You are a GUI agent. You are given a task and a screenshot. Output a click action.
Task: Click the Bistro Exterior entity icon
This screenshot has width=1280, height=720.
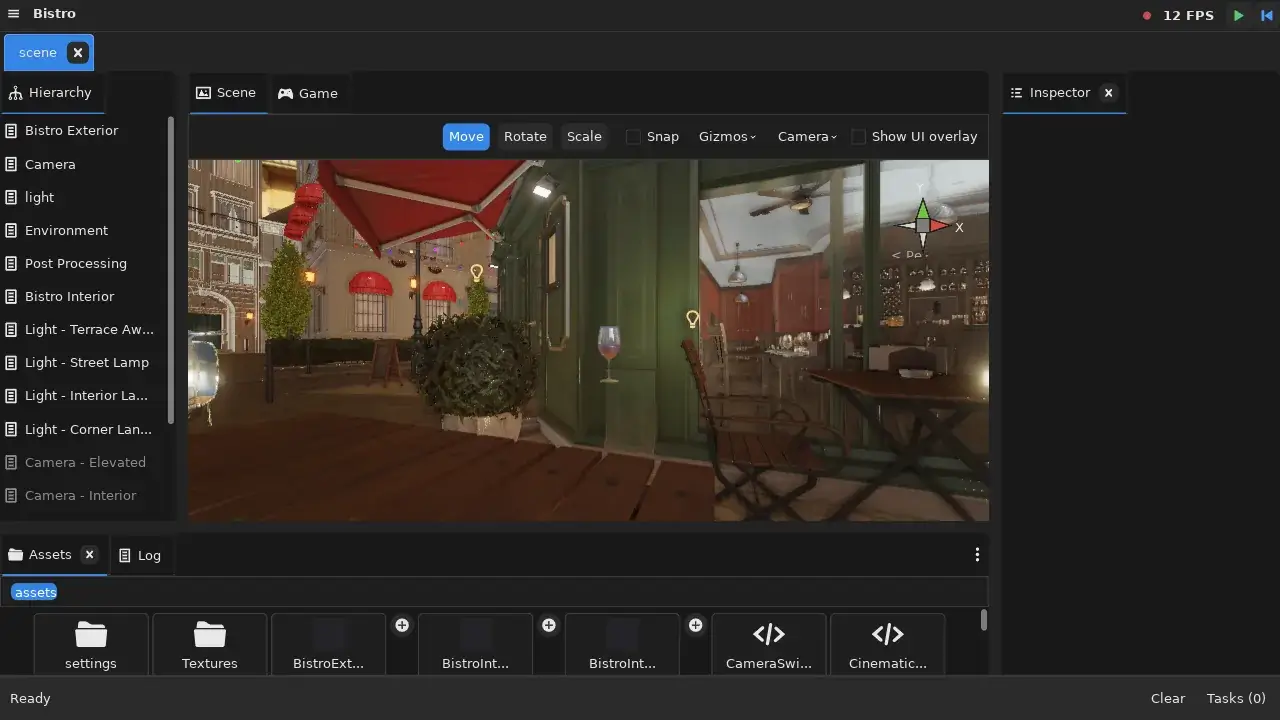11,131
